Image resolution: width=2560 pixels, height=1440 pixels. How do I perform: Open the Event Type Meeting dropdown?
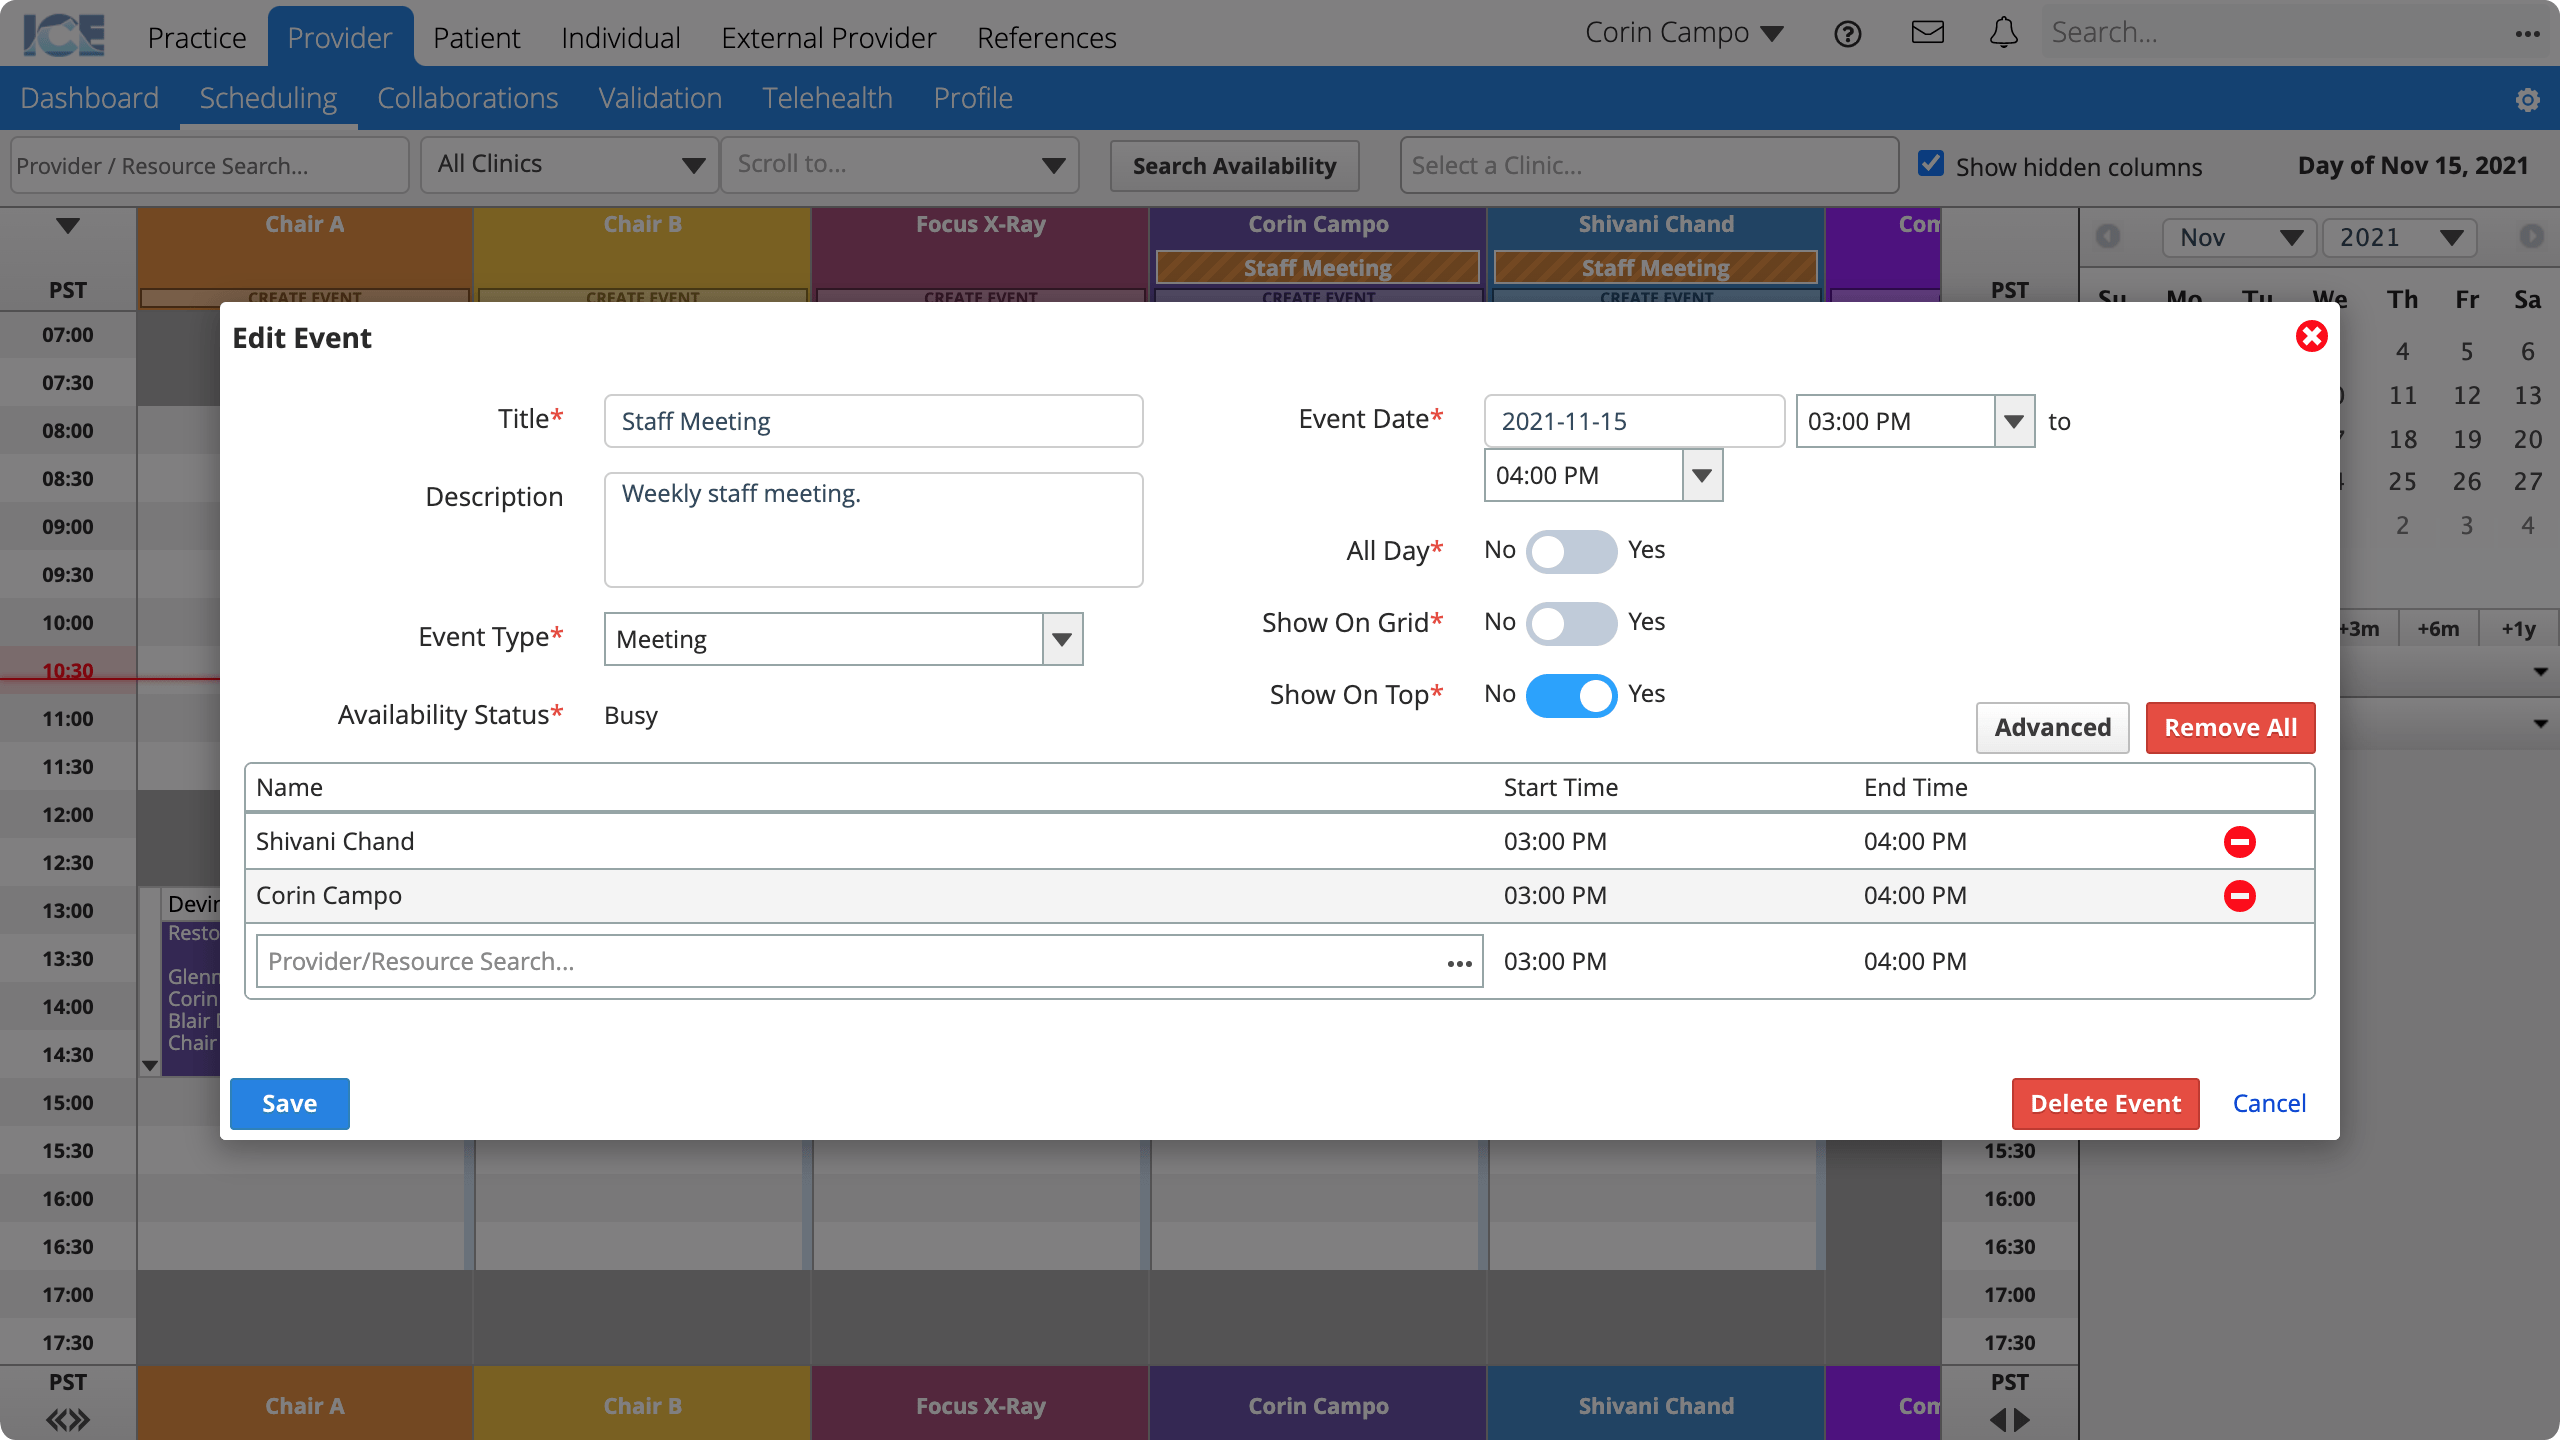point(1062,639)
